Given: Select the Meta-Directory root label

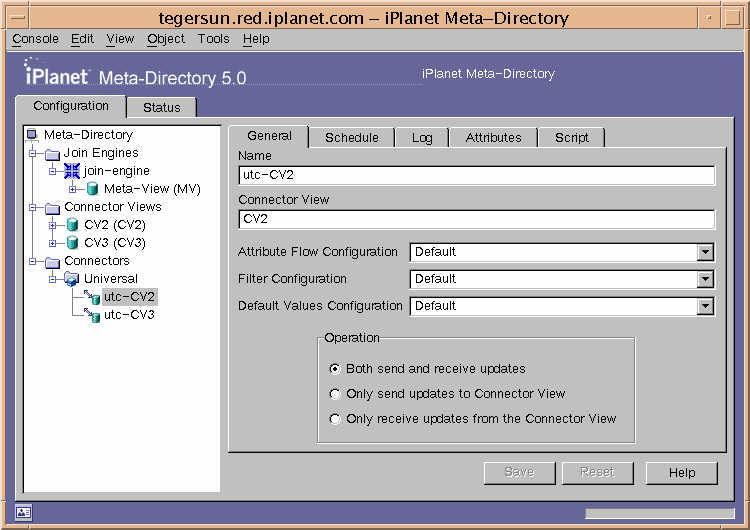Looking at the screenshot, I should [x=88, y=135].
